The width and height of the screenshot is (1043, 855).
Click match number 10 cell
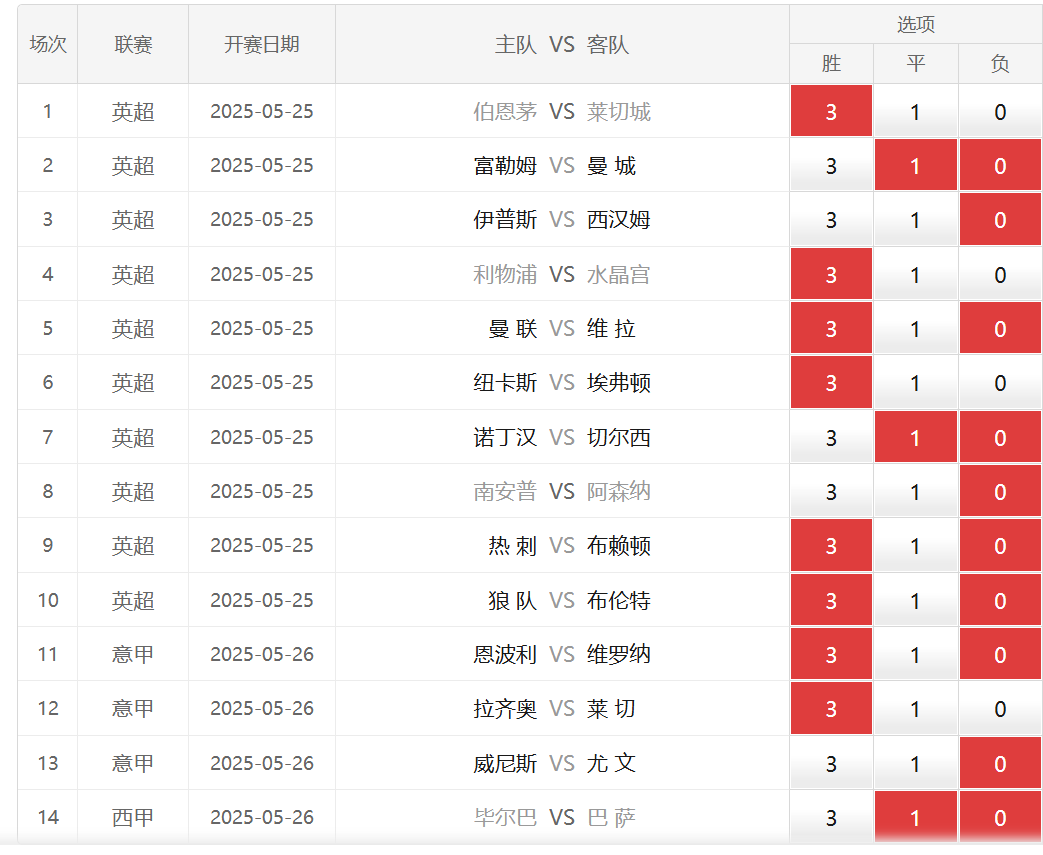[x=48, y=600]
